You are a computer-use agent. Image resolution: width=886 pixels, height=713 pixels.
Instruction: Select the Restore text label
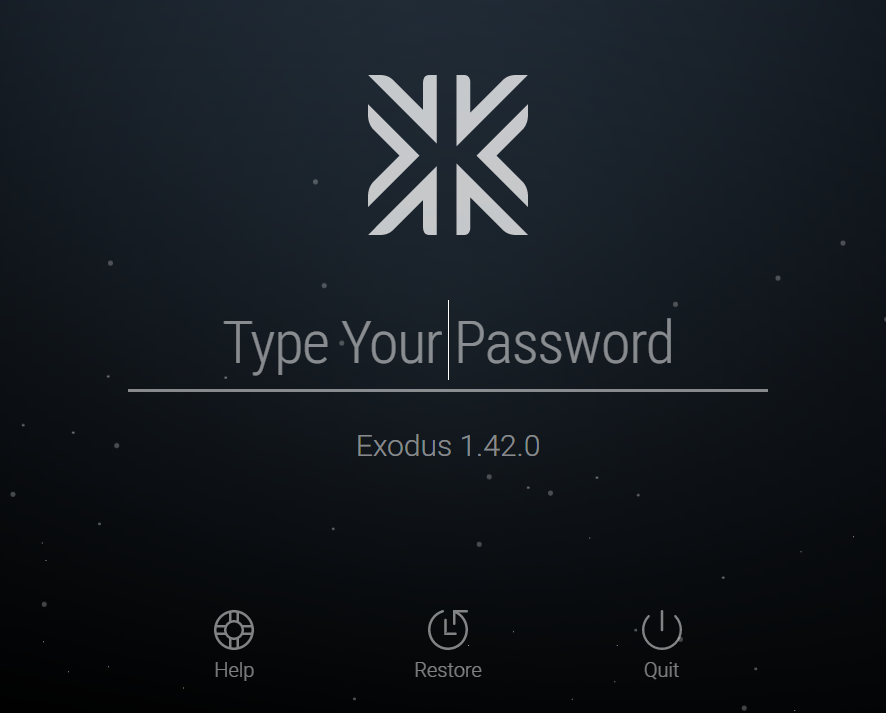(448, 670)
